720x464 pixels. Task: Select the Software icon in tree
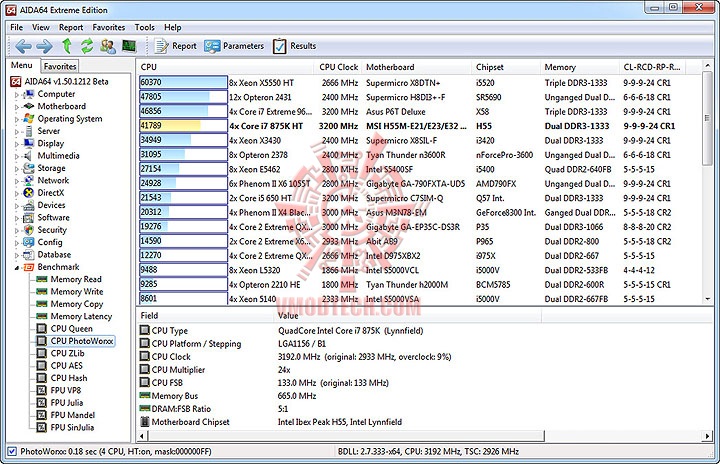[28, 218]
